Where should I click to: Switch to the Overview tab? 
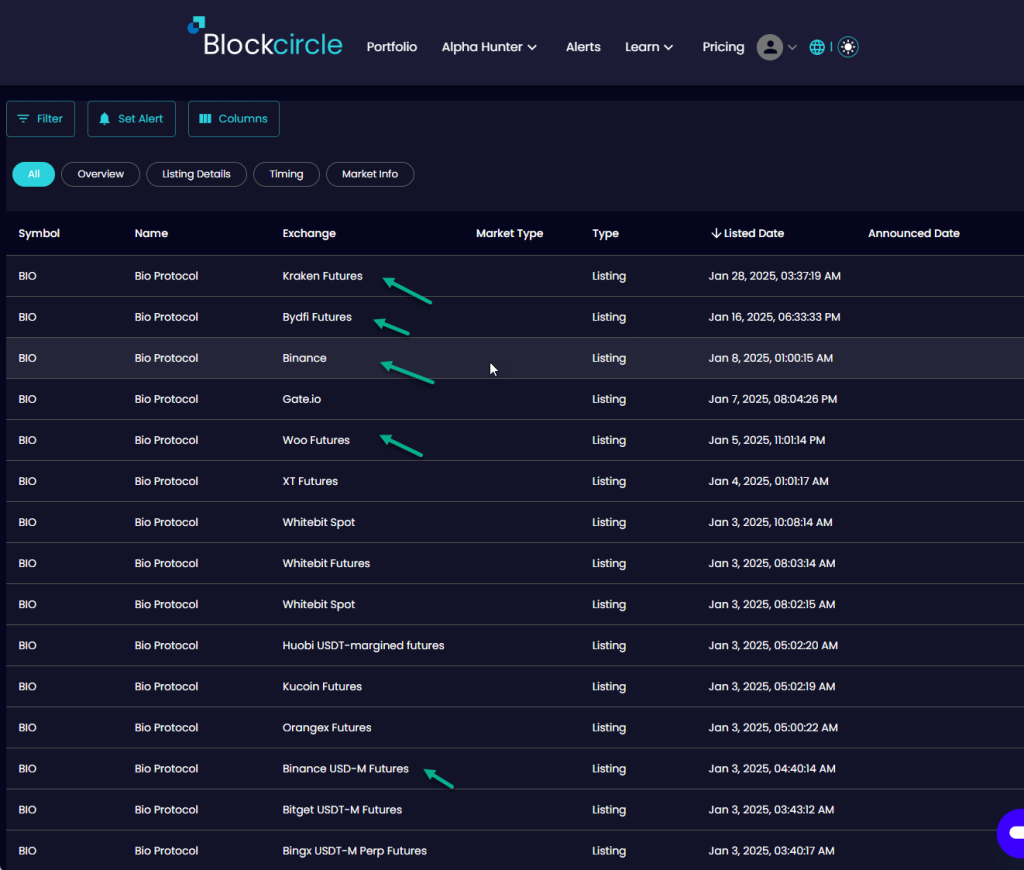point(101,174)
